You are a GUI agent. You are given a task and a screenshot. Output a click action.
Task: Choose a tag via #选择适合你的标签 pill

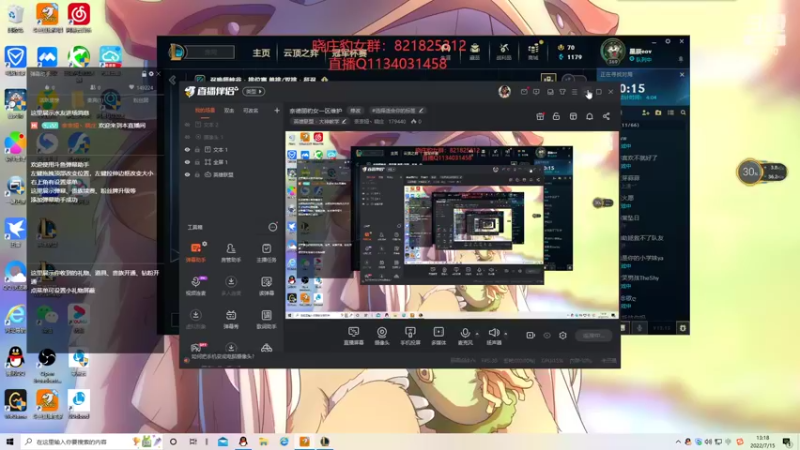click(397, 110)
